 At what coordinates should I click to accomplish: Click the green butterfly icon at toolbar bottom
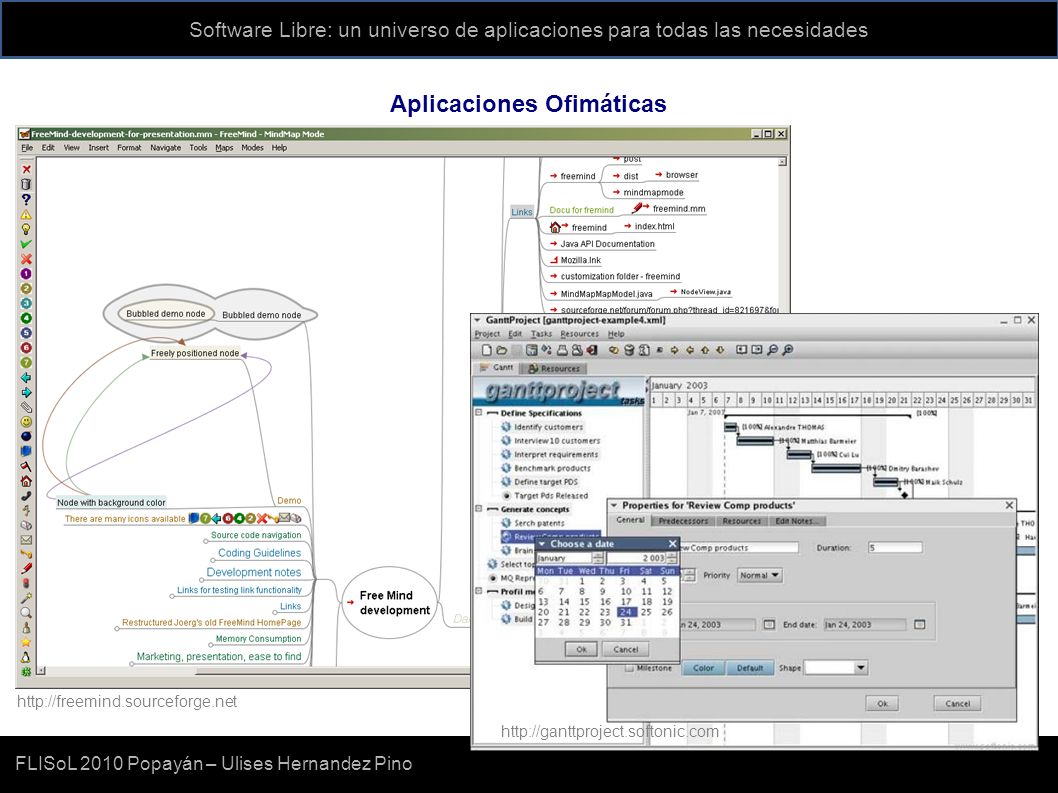tap(26, 672)
